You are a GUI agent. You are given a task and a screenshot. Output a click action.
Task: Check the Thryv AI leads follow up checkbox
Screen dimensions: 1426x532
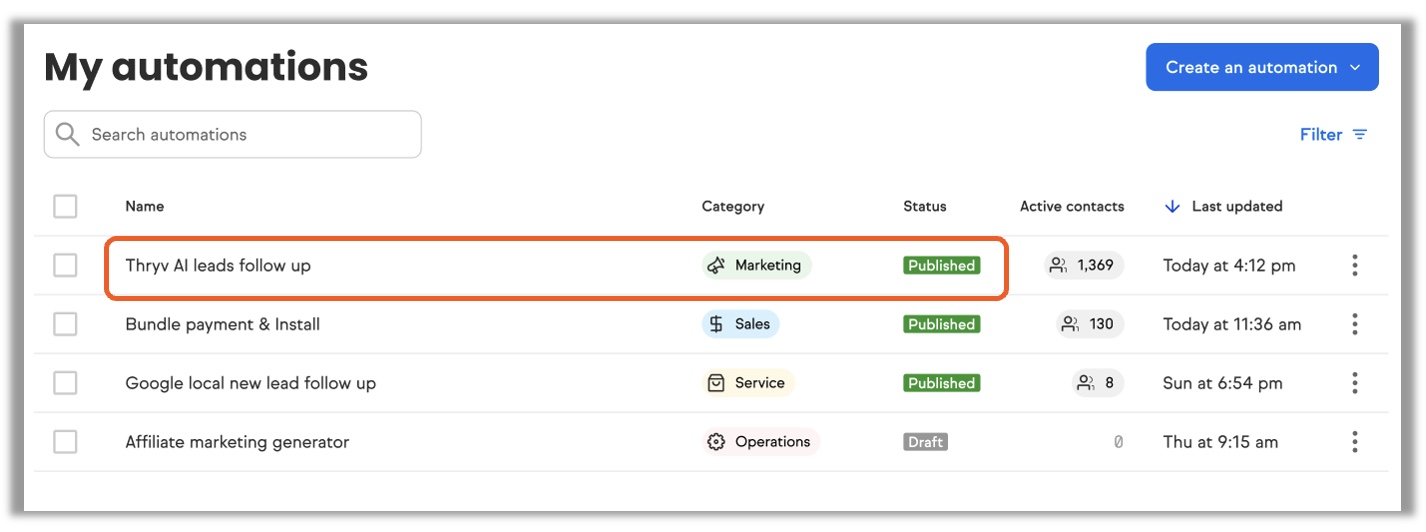[x=65, y=265]
